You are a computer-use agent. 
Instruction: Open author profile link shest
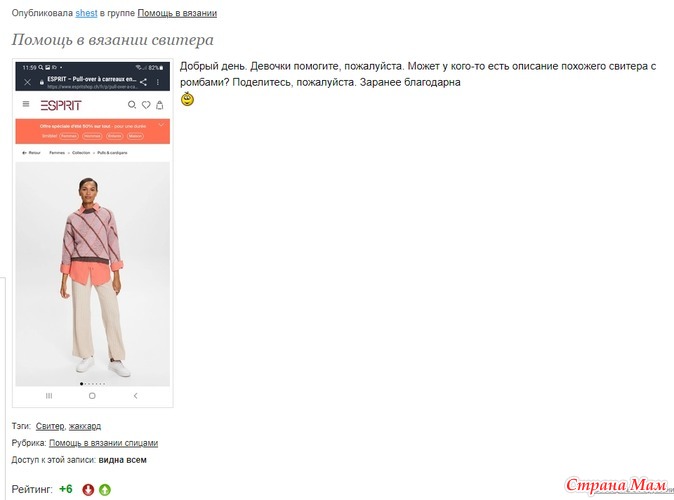coord(86,13)
